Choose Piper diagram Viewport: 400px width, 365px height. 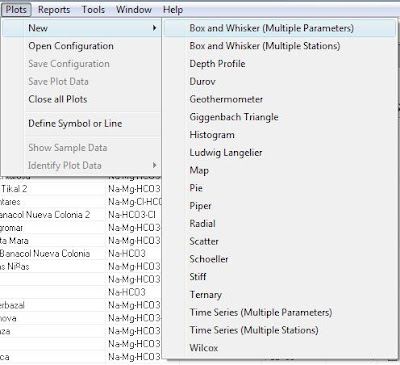click(200, 206)
